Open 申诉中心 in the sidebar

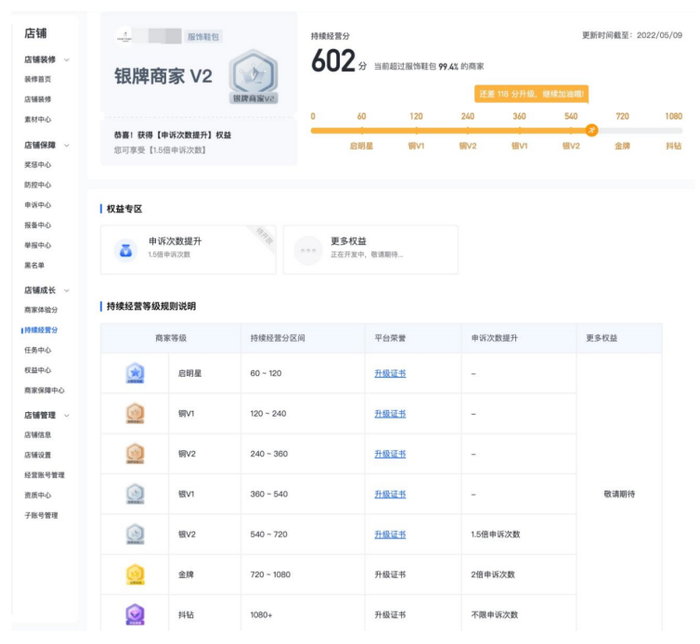(38, 205)
